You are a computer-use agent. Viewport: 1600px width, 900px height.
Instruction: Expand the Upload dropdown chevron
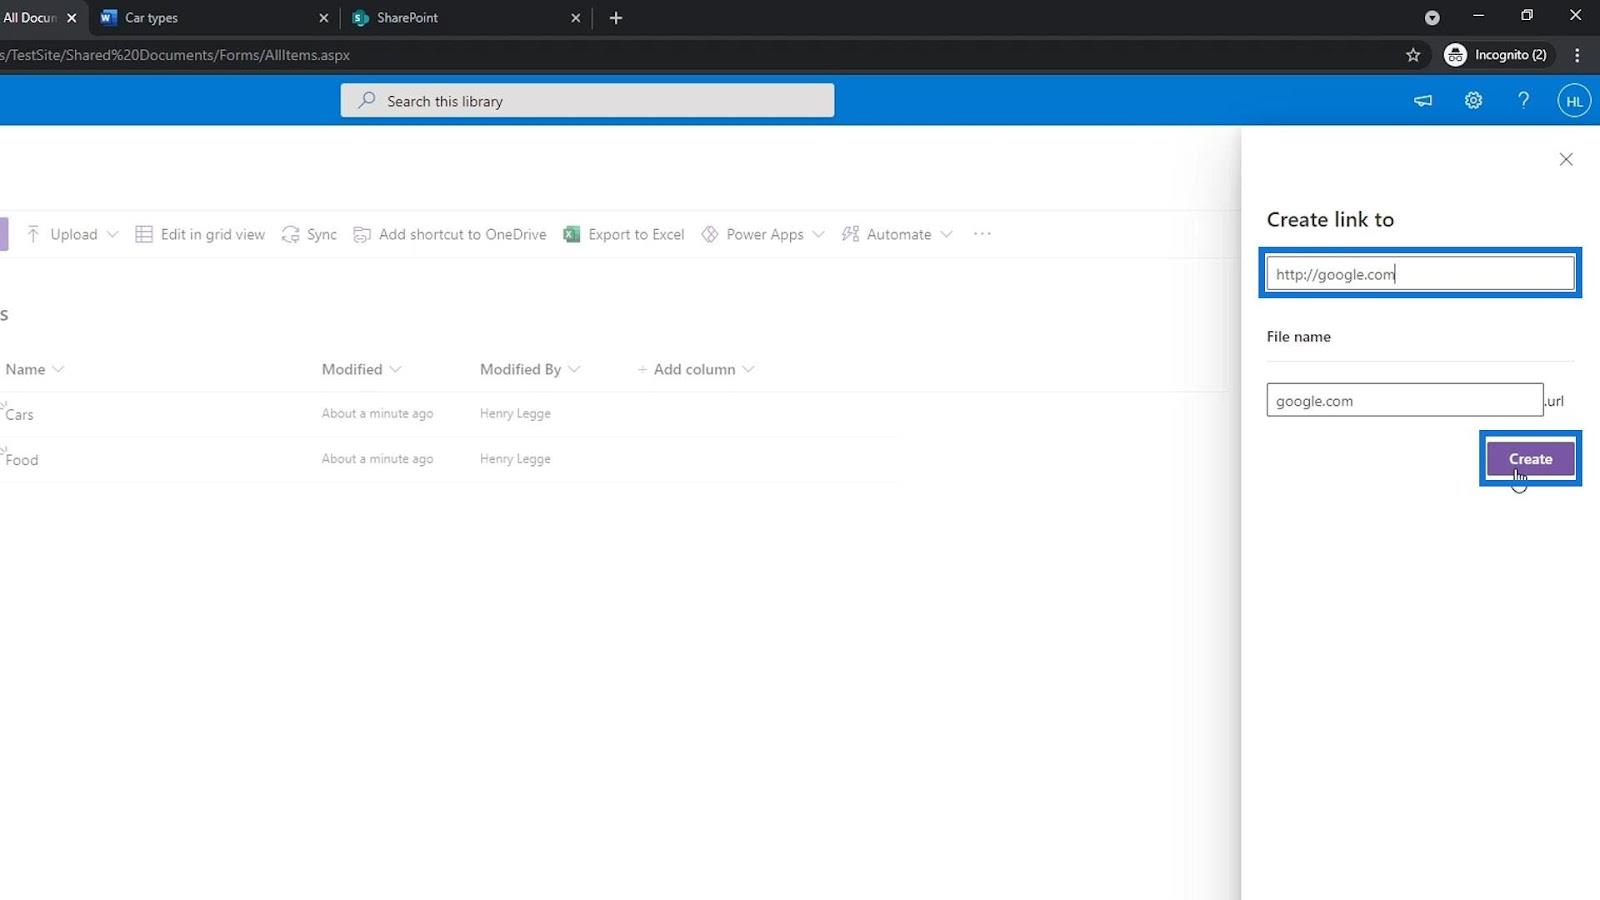(112, 234)
